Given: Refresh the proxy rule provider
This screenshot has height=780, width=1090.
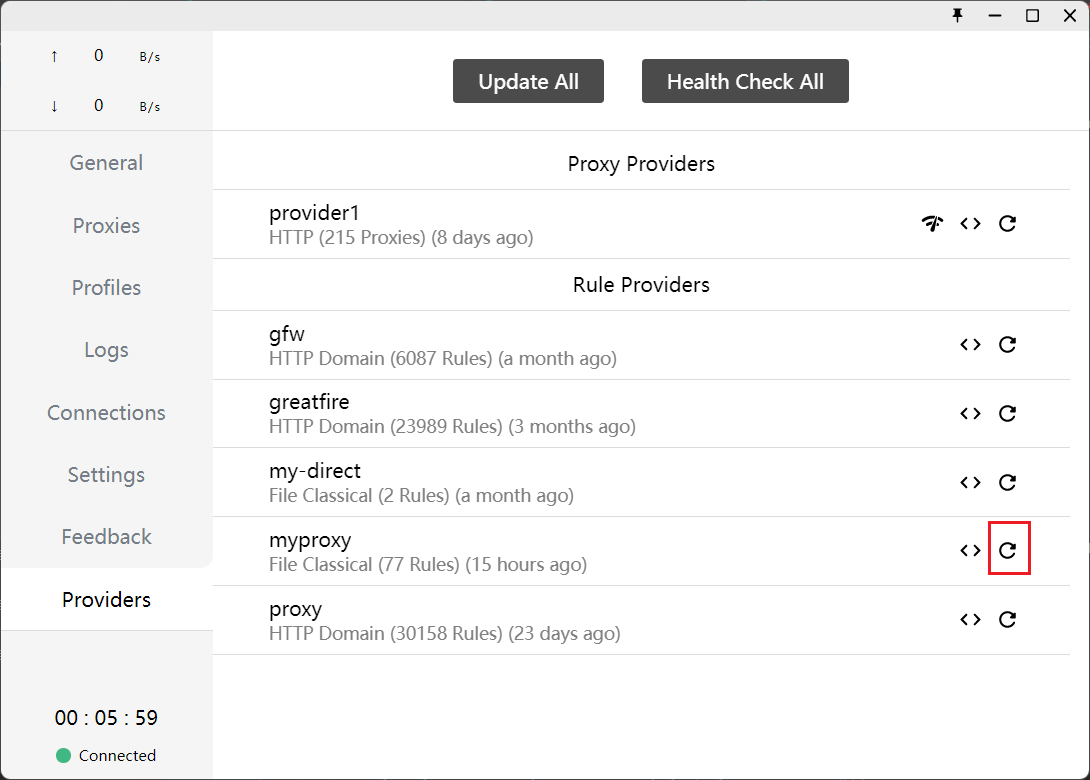Looking at the screenshot, I should coord(1007,619).
